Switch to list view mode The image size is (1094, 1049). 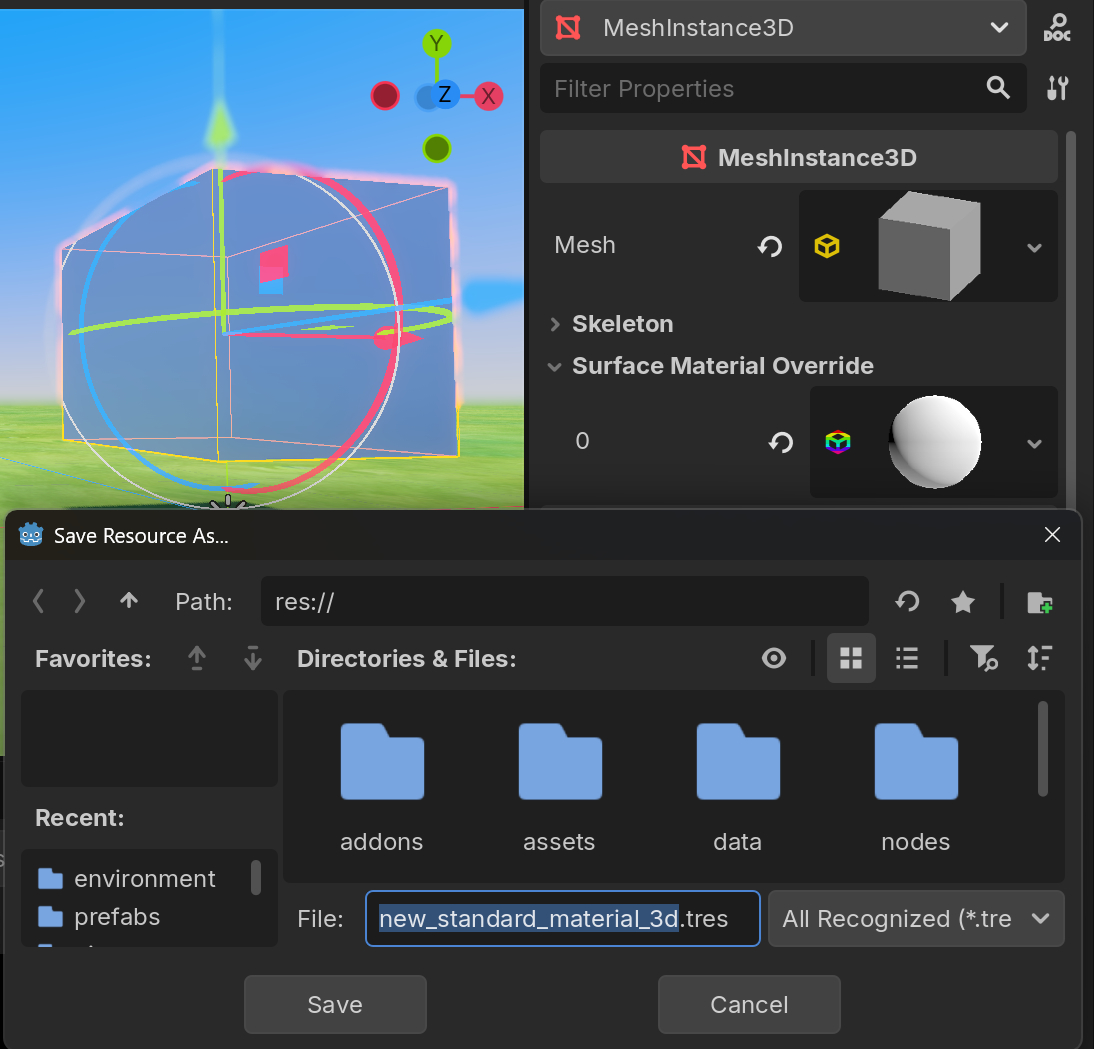click(907, 658)
